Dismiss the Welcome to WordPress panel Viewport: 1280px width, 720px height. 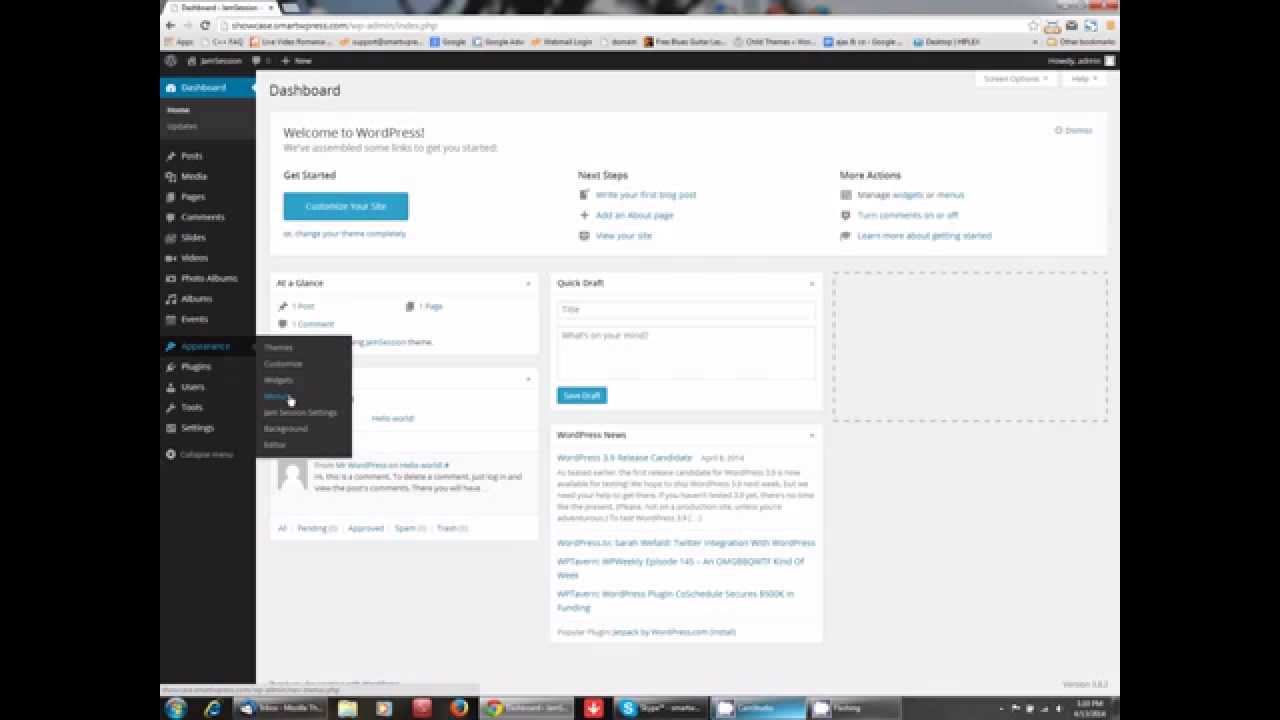click(x=1074, y=130)
